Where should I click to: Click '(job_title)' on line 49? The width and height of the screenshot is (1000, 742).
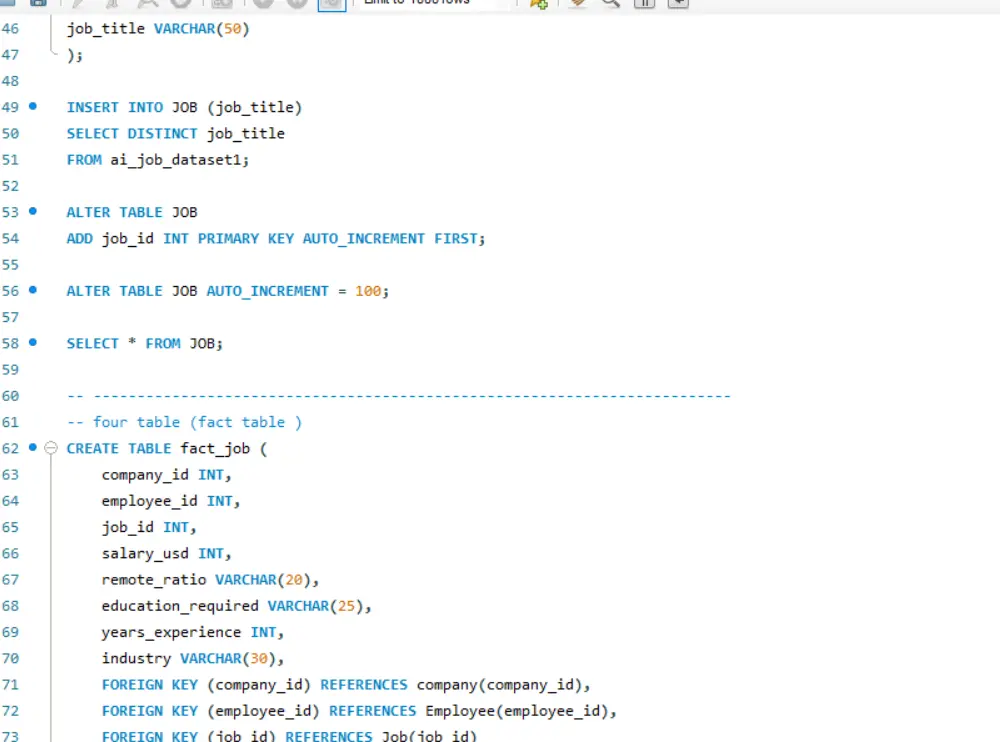[254, 107]
